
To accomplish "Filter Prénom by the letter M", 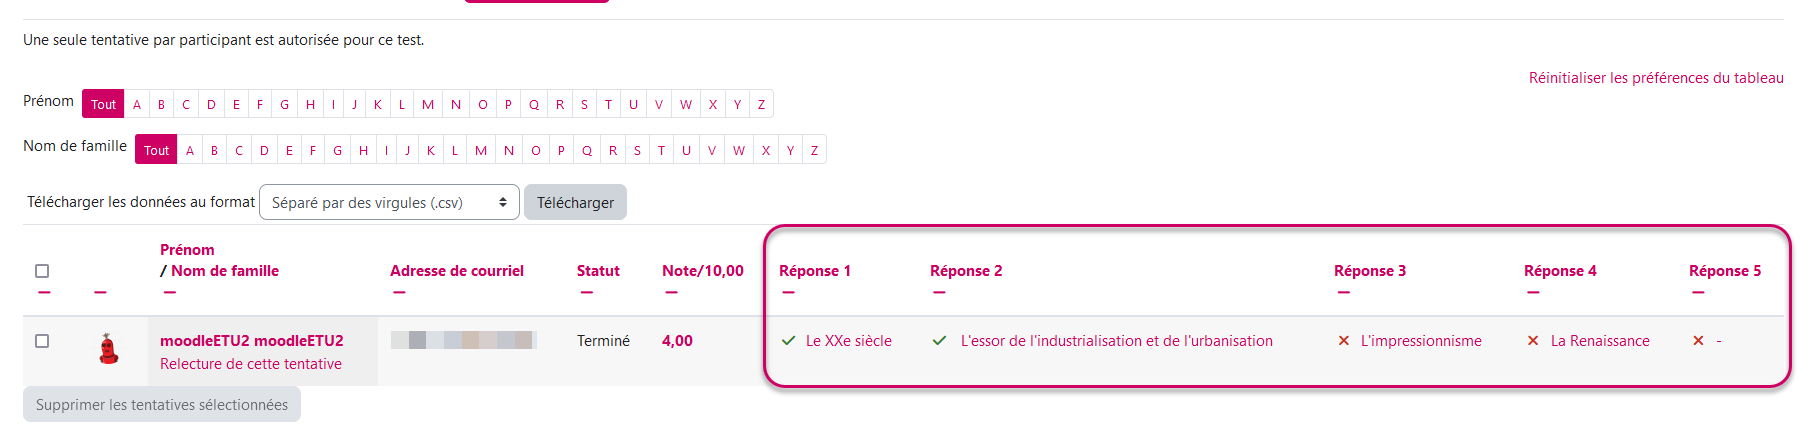I will click(x=428, y=104).
